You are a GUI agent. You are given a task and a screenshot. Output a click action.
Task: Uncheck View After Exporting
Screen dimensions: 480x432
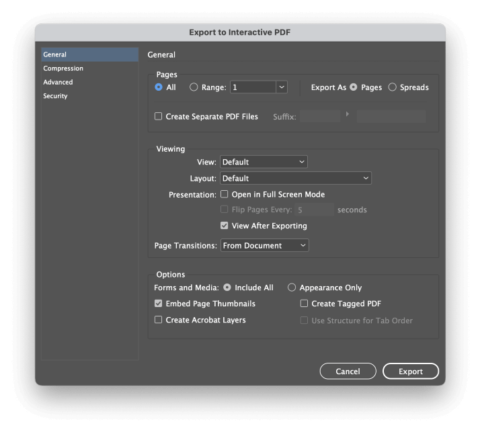tap(224, 226)
